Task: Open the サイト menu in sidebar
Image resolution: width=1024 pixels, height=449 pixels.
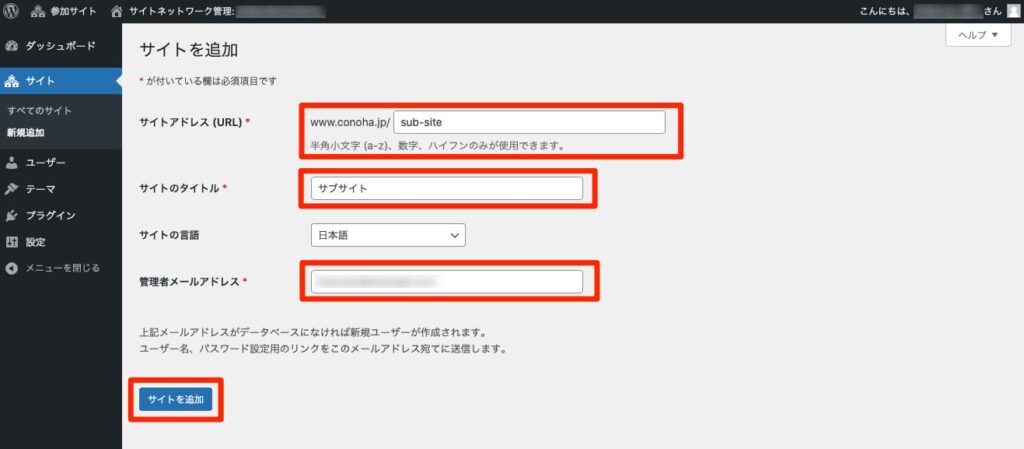Action: (x=40, y=81)
